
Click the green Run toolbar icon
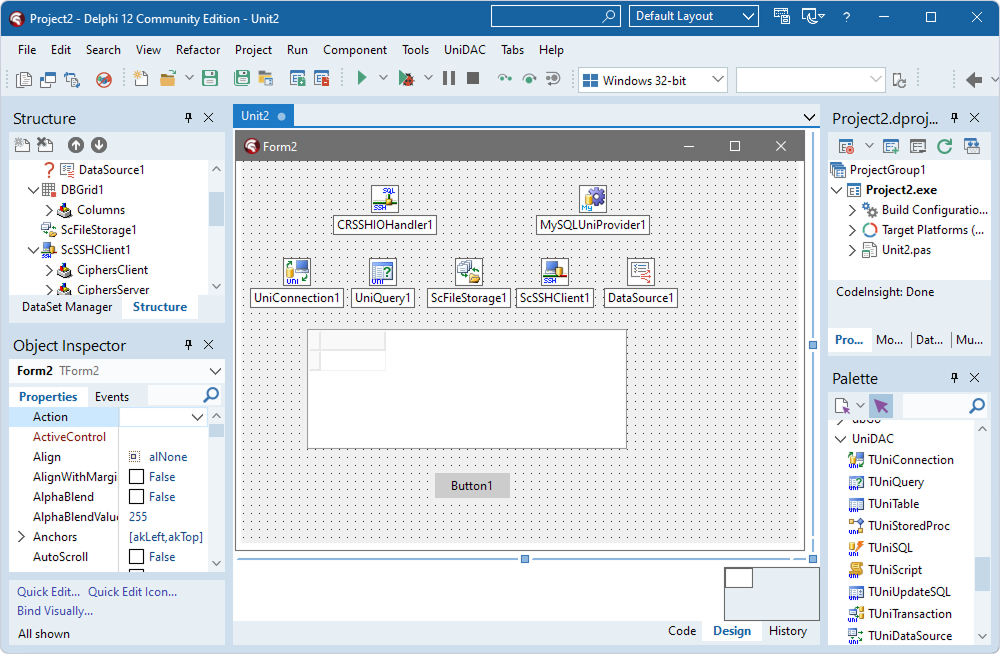click(362, 79)
